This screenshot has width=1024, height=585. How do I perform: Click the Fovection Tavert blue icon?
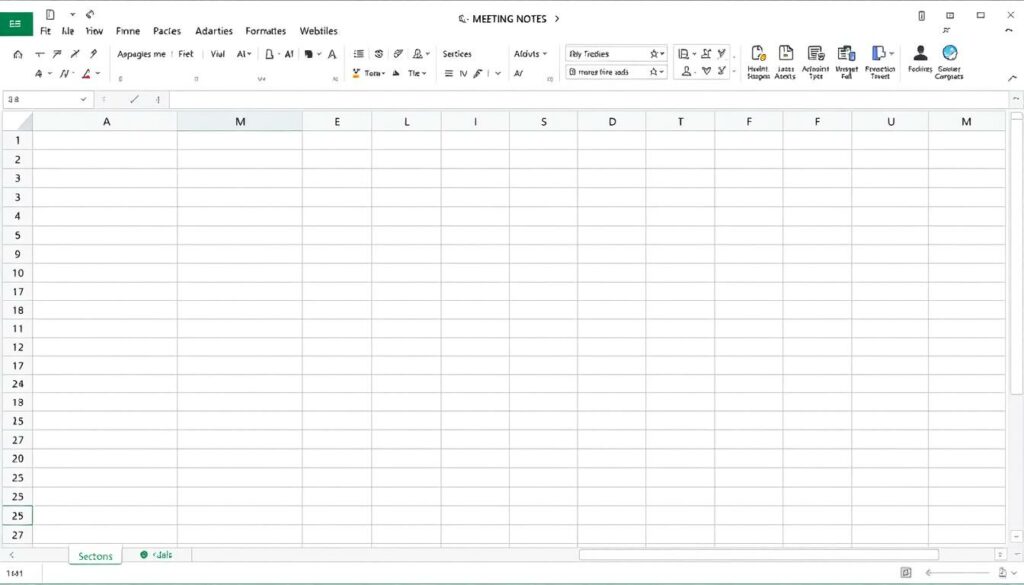click(880, 62)
